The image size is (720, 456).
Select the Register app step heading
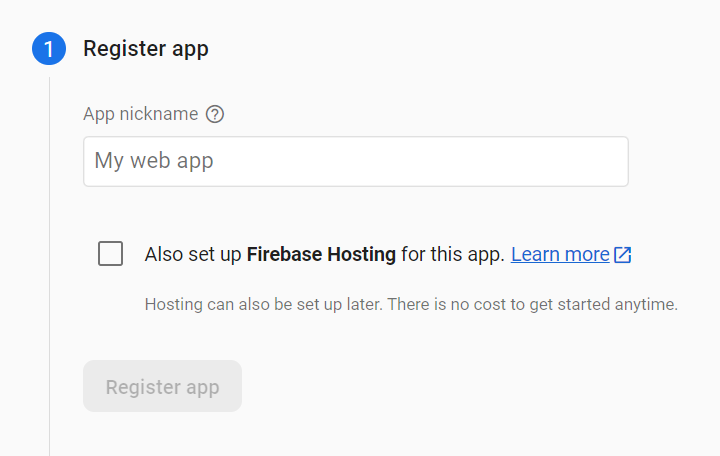tap(146, 49)
